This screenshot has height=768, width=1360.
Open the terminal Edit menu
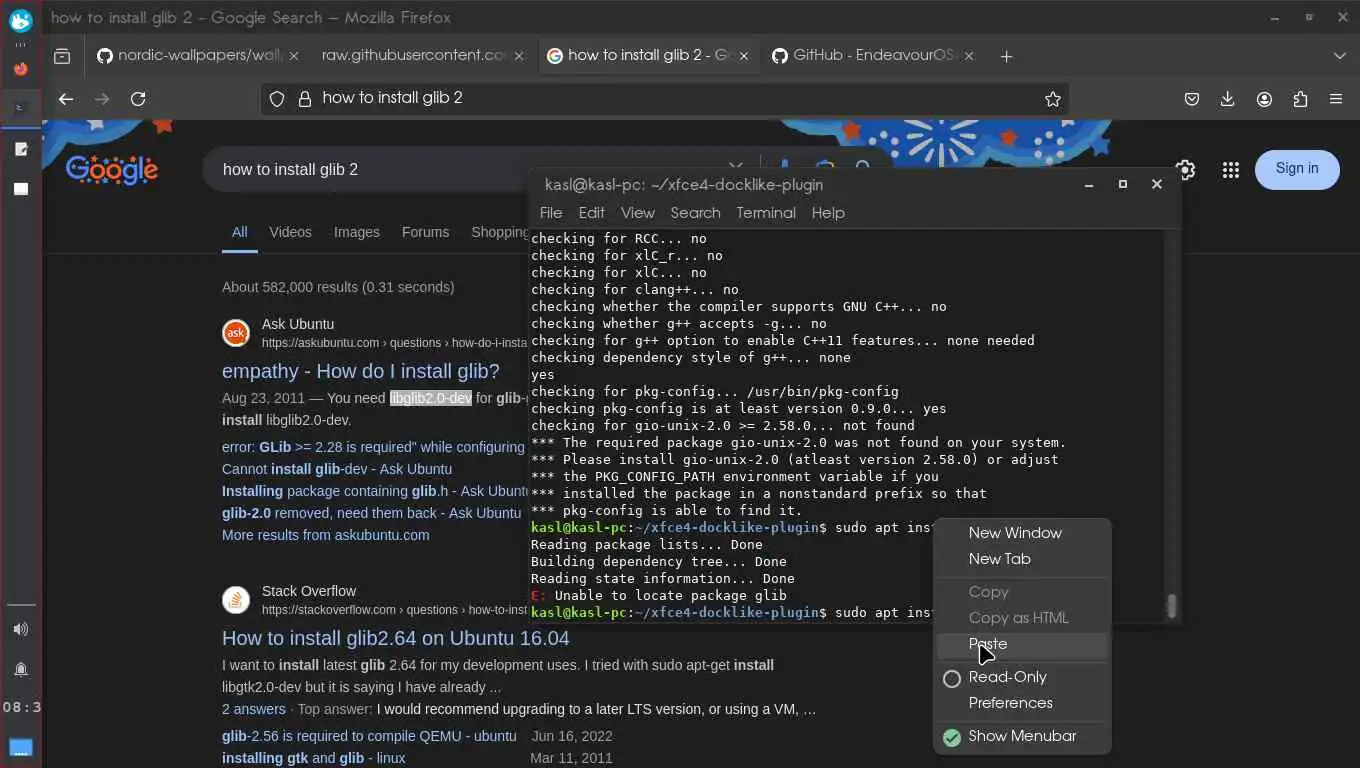click(592, 213)
